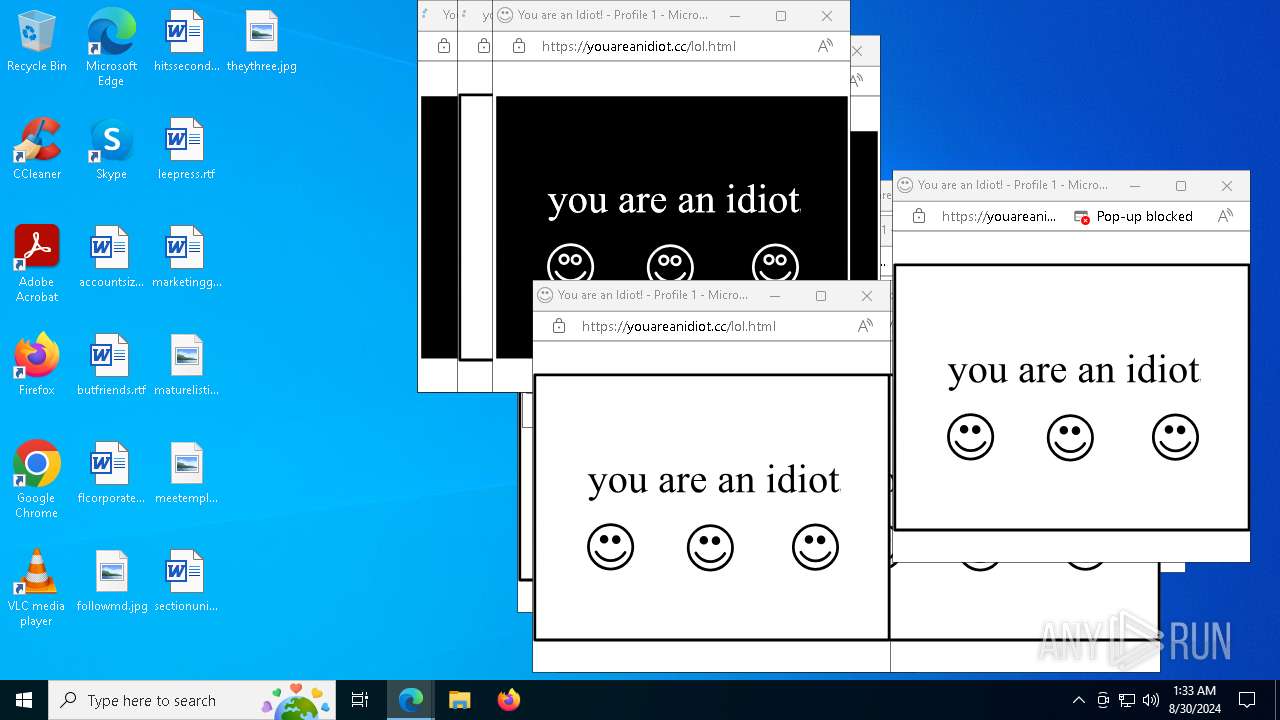Viewport: 1280px width, 720px height.
Task: Click Read aloud icon in front center window
Action: pos(865,326)
